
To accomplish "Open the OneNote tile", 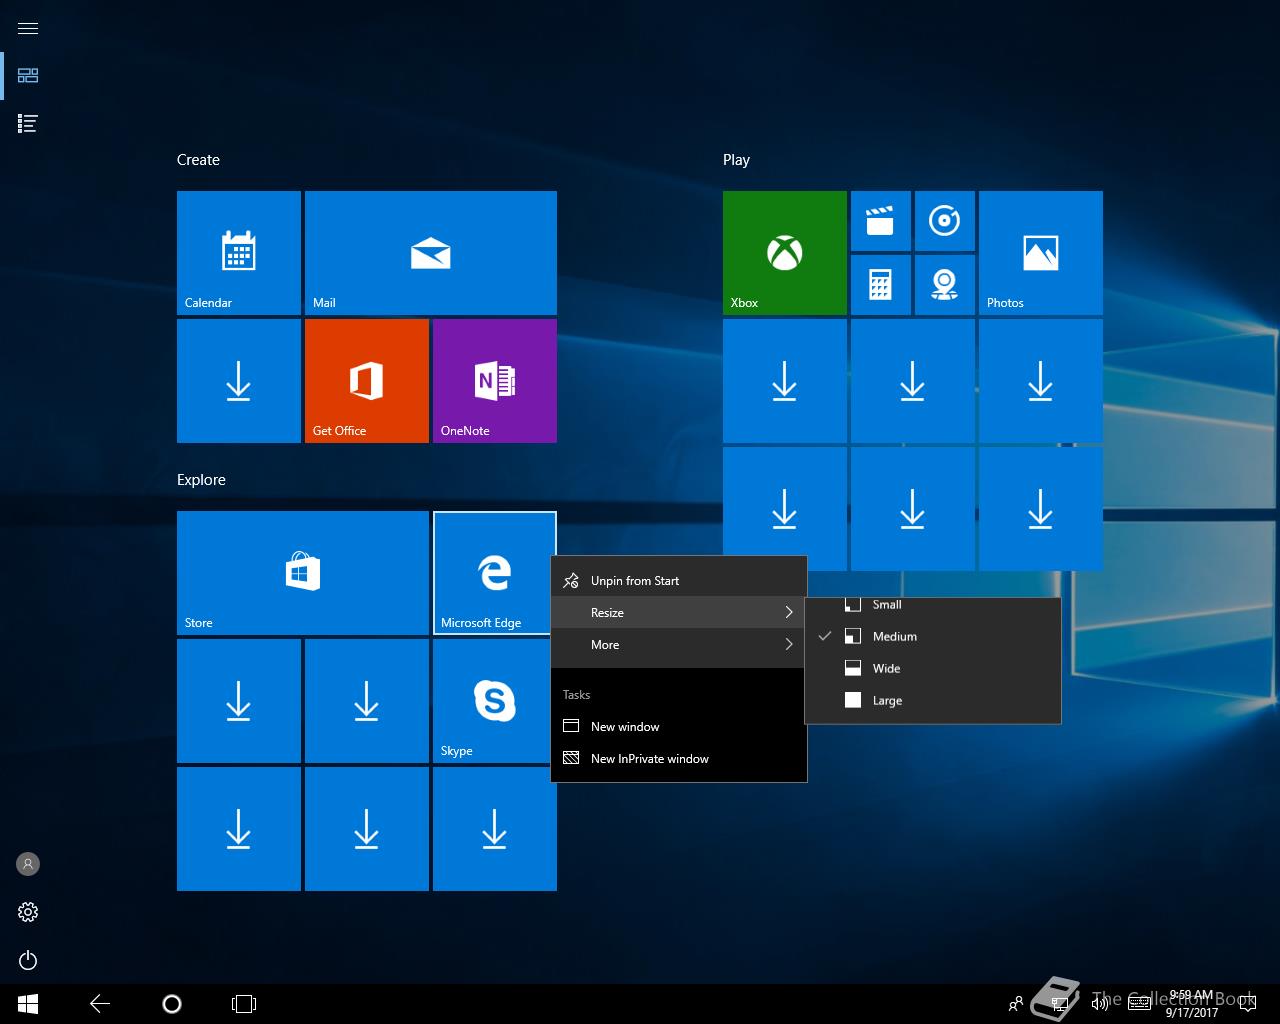I will point(495,381).
